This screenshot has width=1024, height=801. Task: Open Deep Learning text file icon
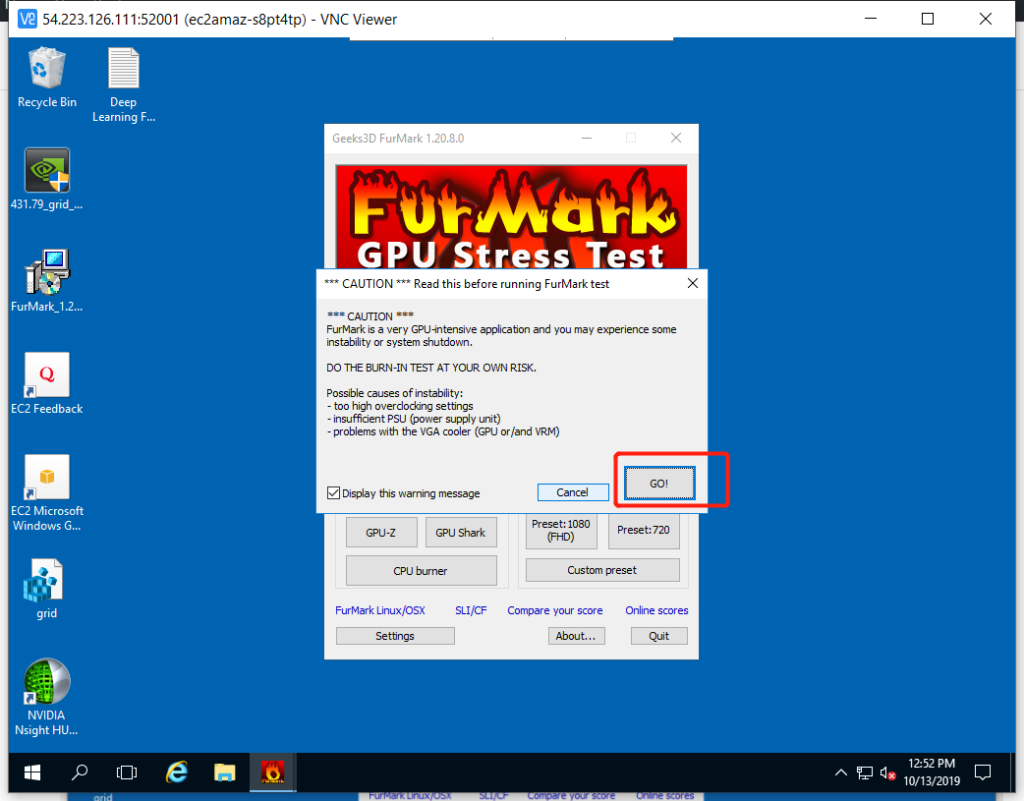tap(123, 71)
